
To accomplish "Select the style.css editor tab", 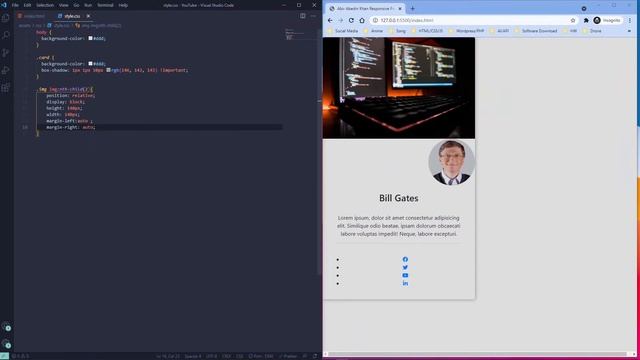I will coord(72,16).
